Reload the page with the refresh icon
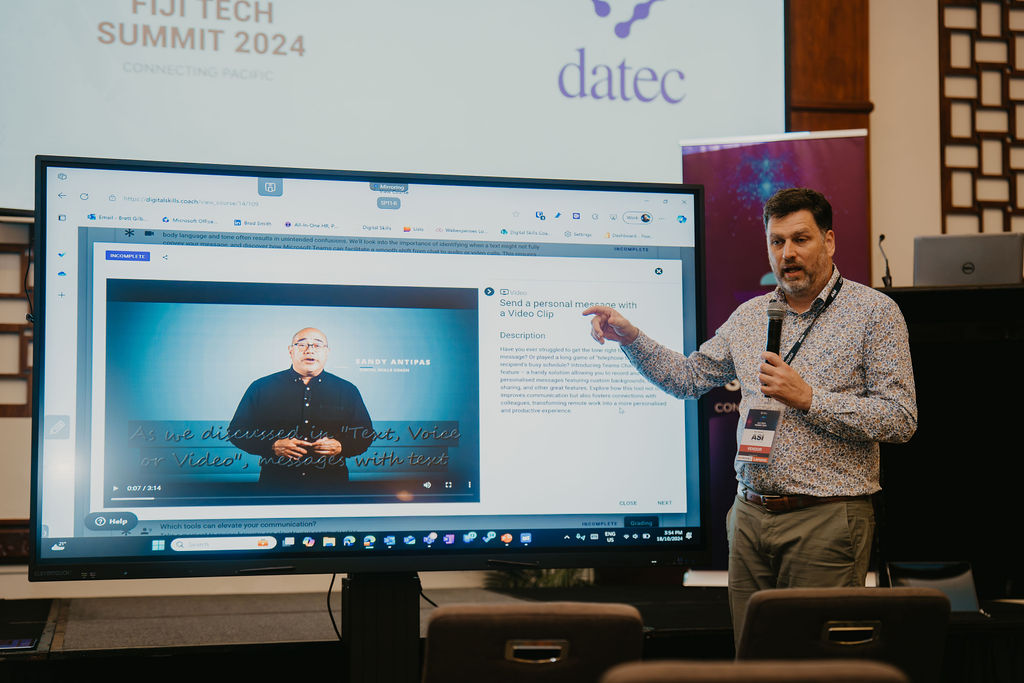The width and height of the screenshot is (1024, 683). tap(84, 196)
